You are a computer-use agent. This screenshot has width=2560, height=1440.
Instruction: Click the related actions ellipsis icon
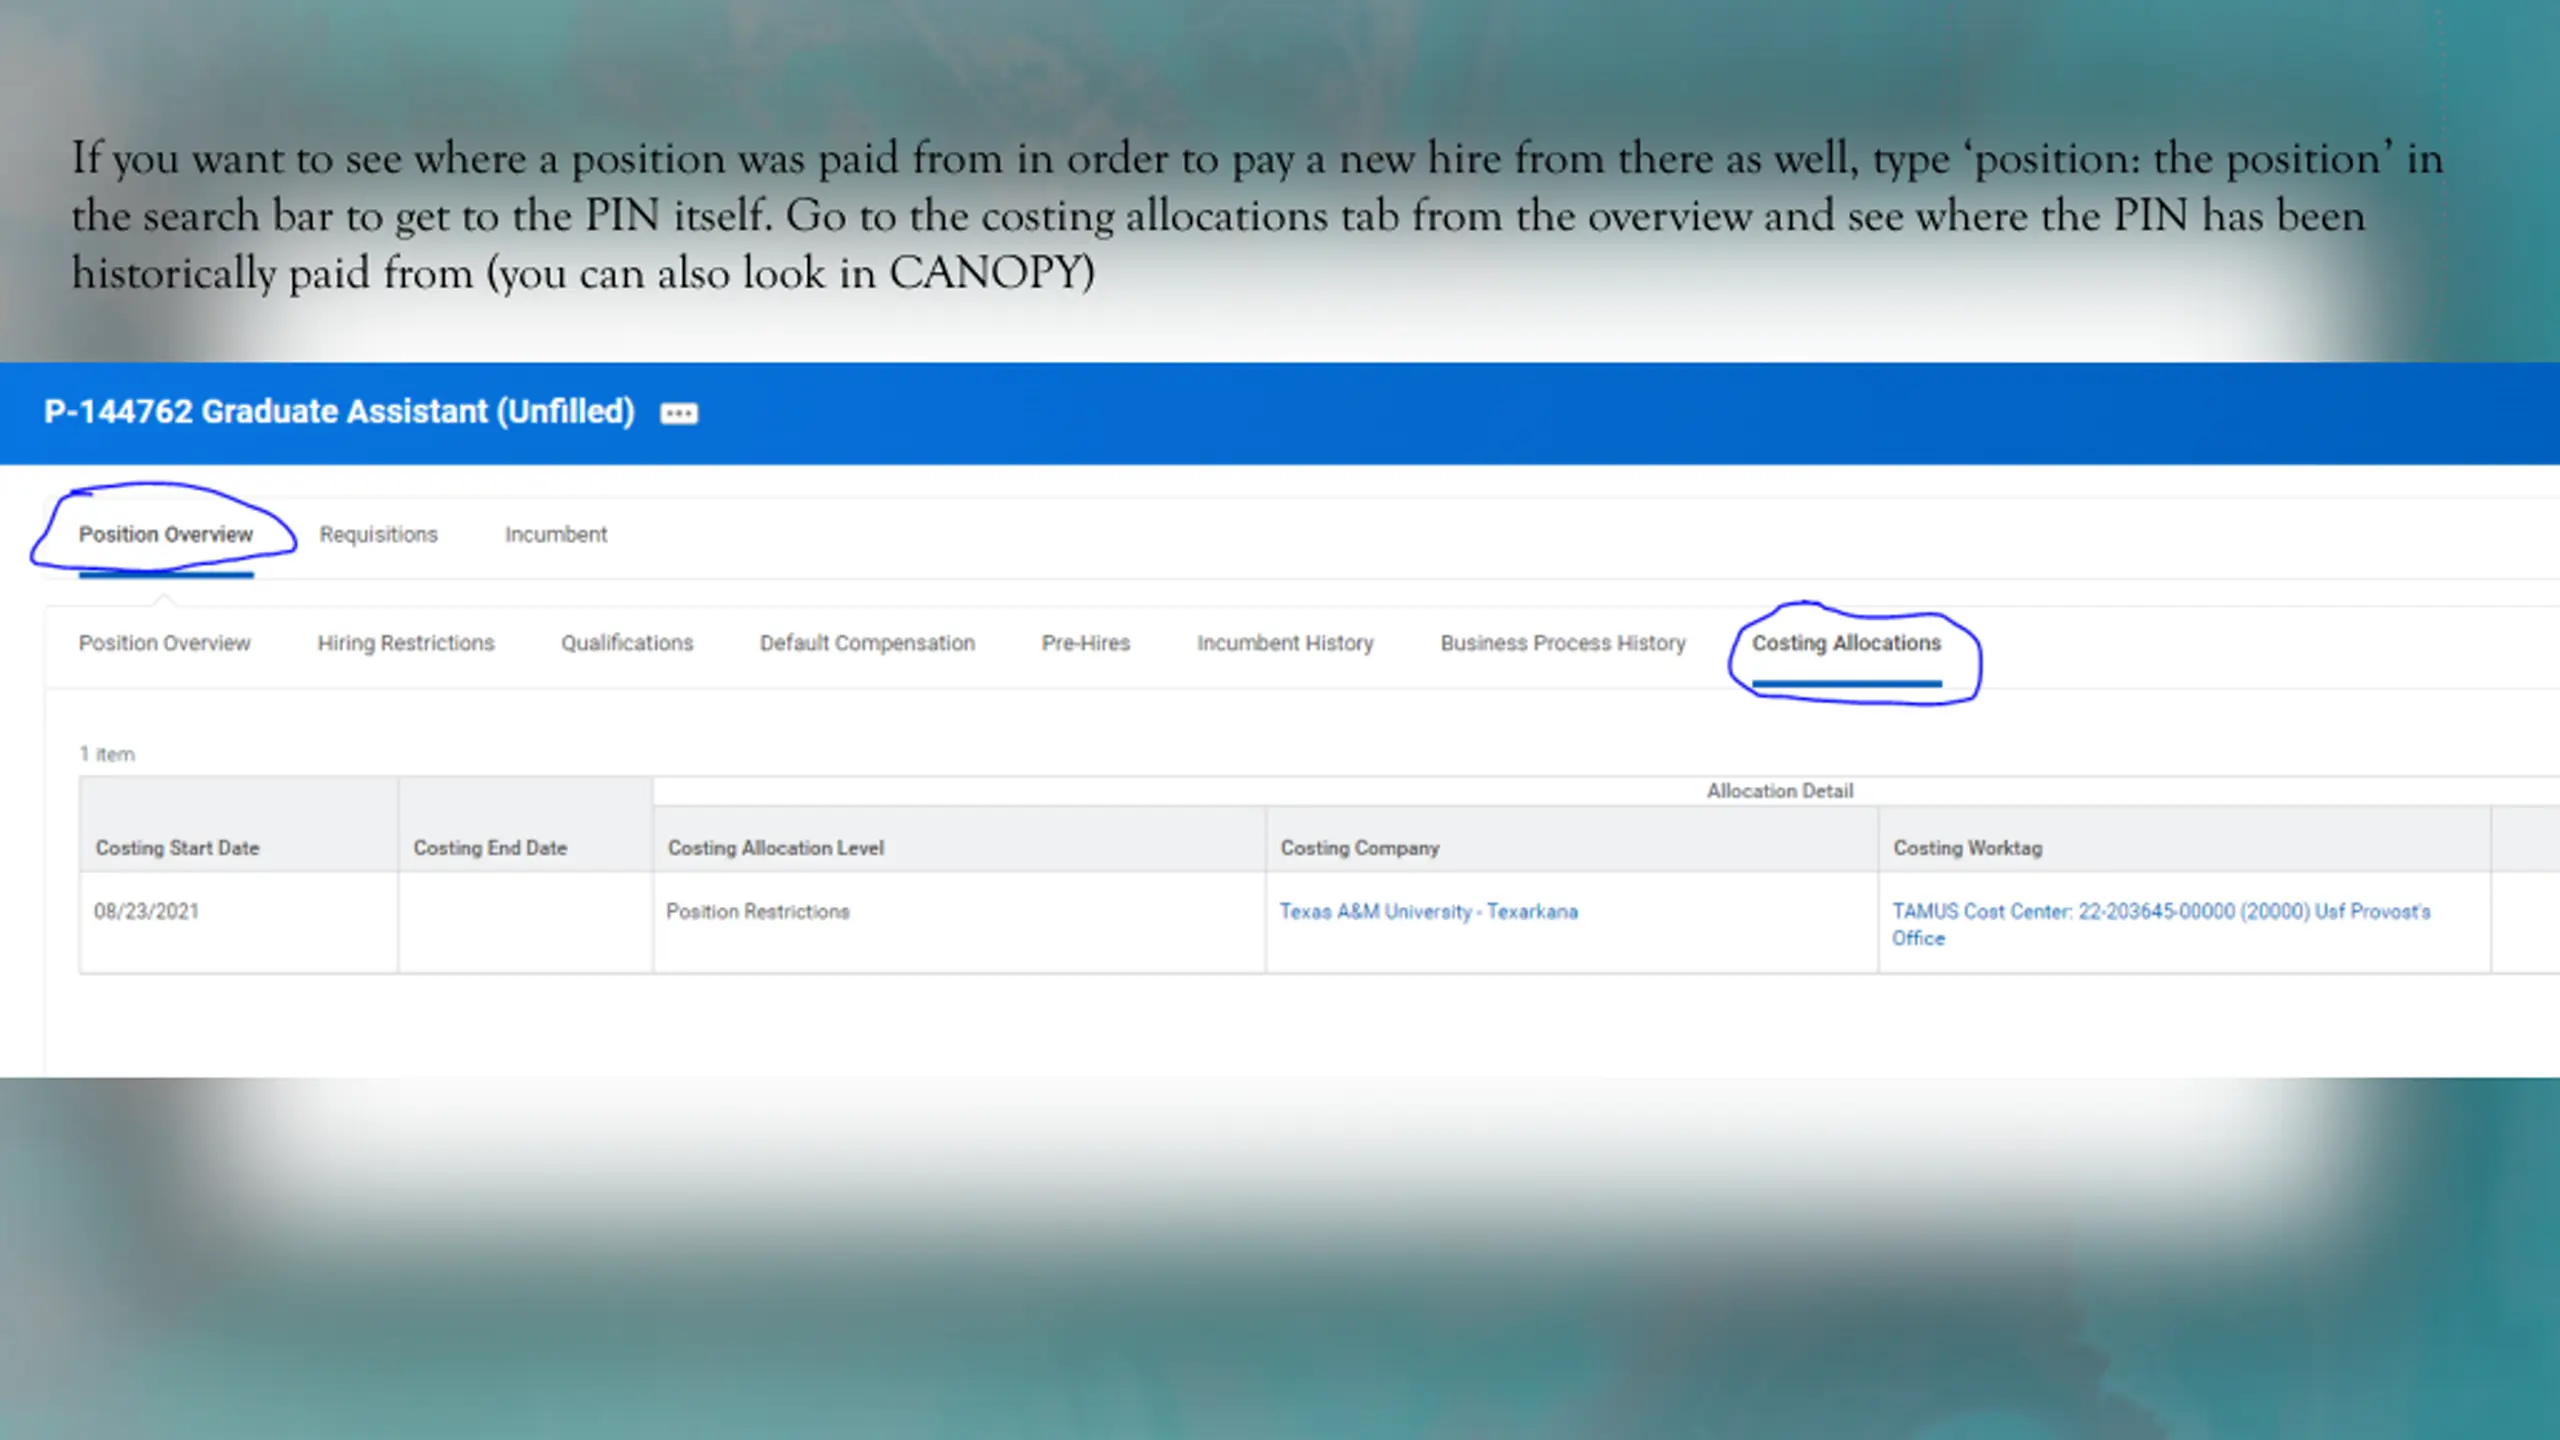pyautogui.click(x=679, y=413)
